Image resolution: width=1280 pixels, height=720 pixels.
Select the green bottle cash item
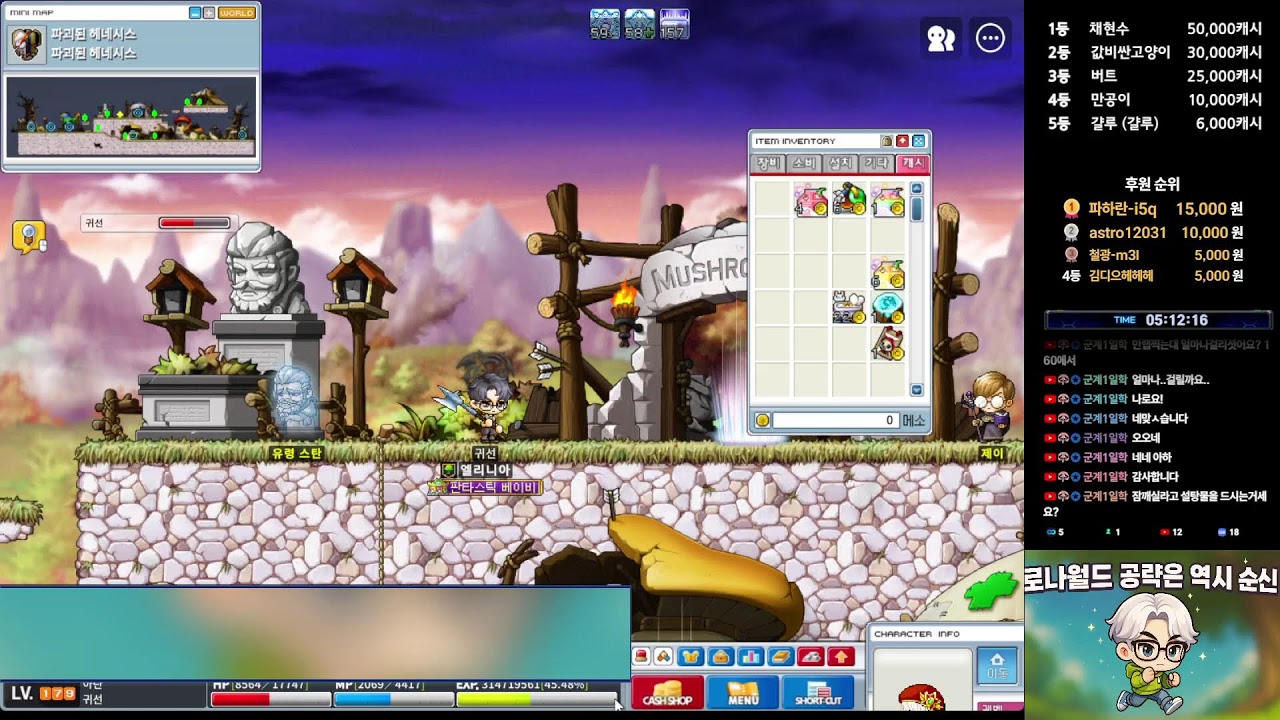pos(849,200)
